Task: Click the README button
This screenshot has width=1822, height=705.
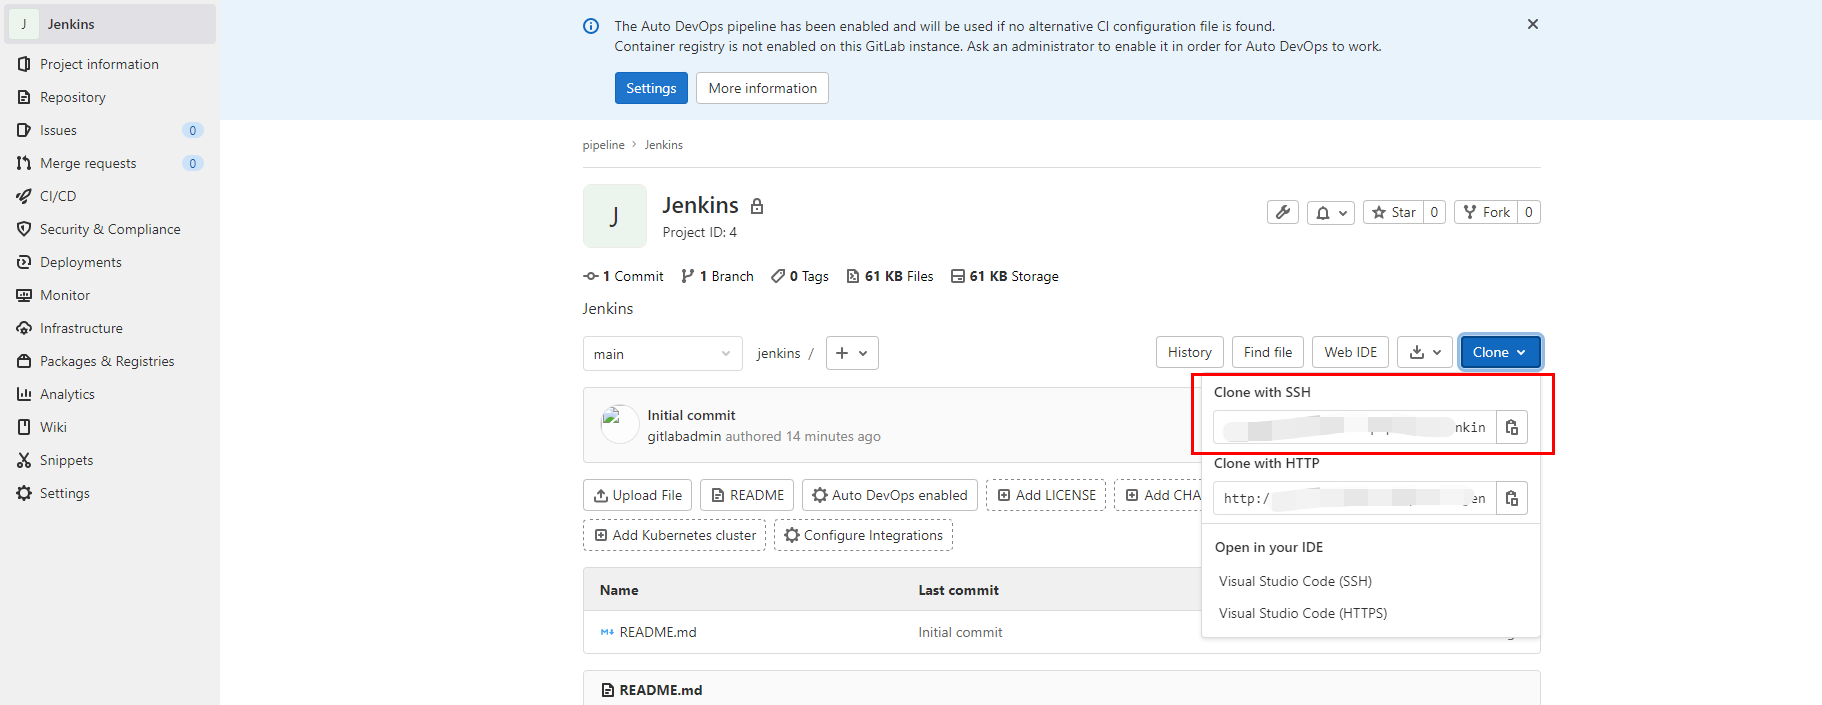Action: coord(747,495)
